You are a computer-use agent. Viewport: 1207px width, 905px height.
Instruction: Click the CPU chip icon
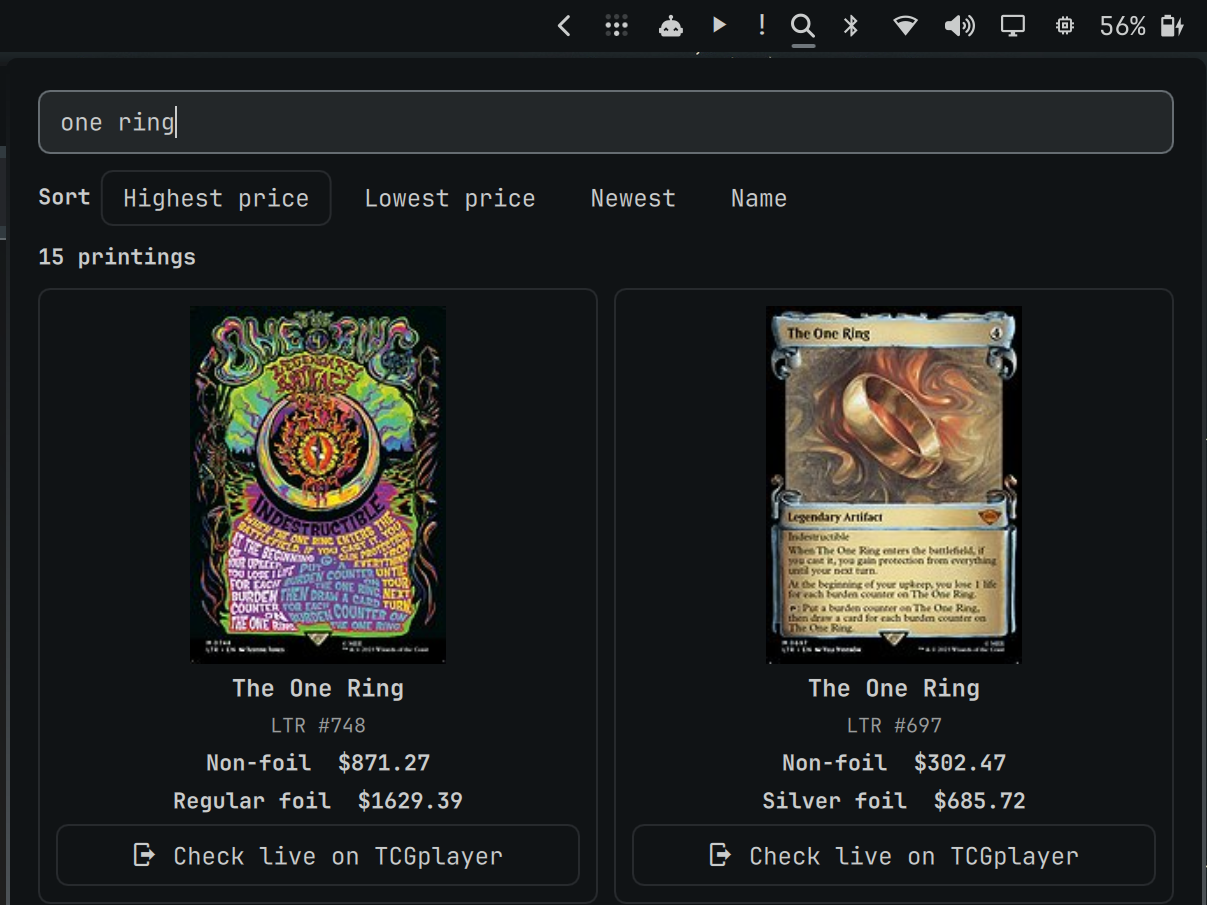click(1065, 26)
